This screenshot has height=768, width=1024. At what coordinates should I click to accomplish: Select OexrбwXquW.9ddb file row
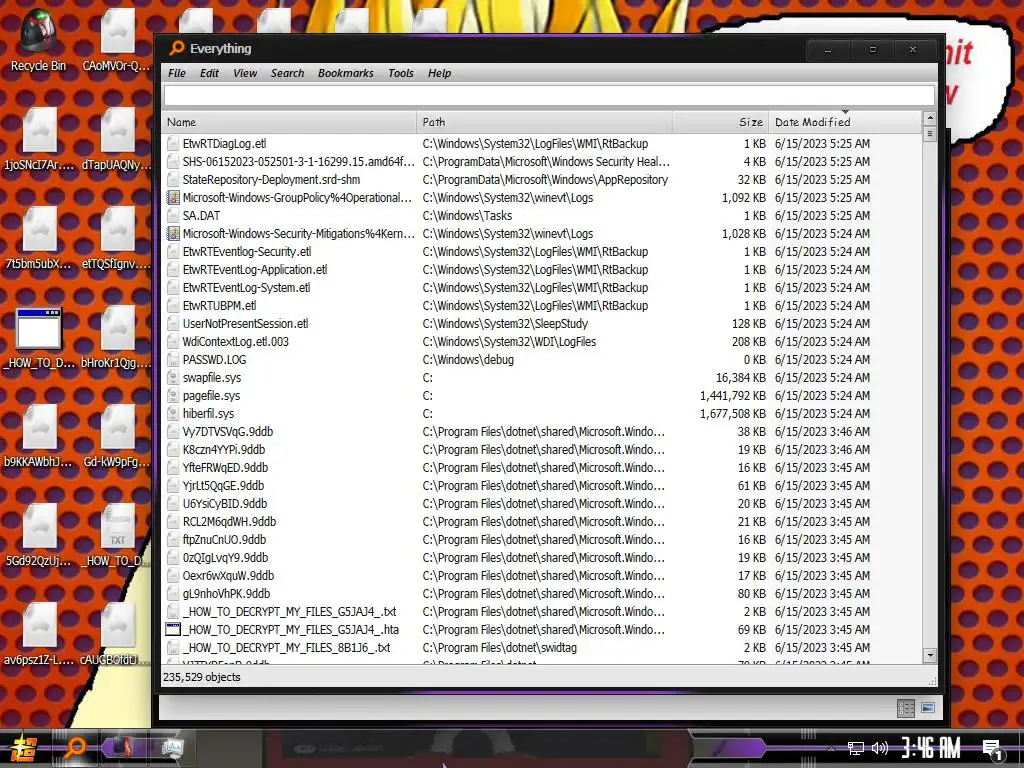542,575
